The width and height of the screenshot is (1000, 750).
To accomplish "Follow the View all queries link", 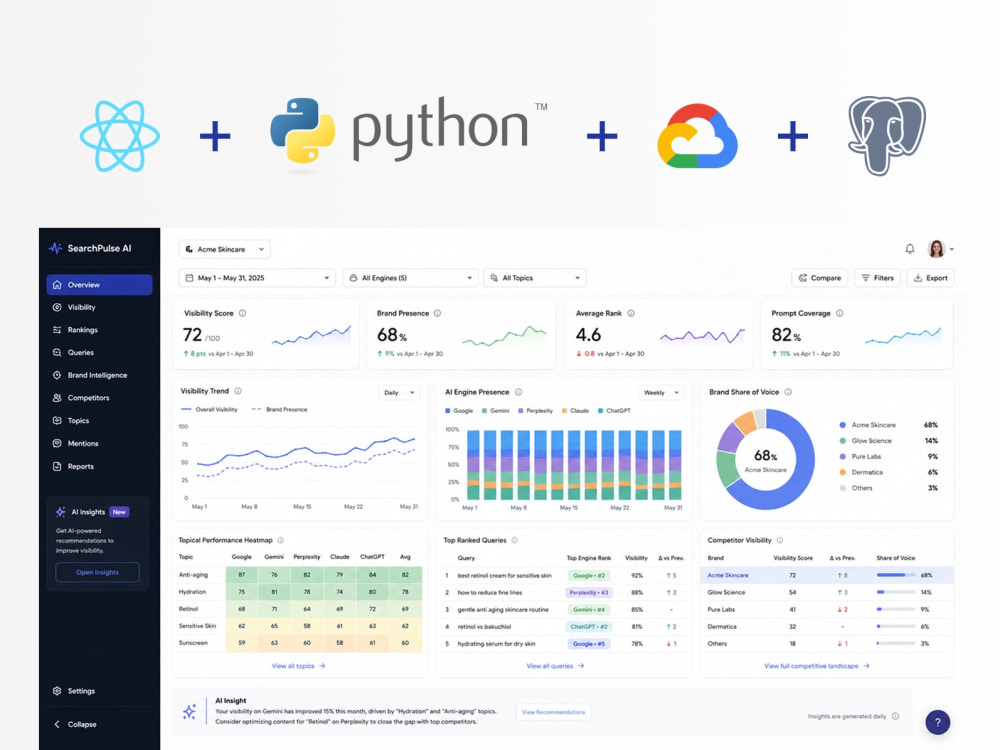I will point(555,666).
